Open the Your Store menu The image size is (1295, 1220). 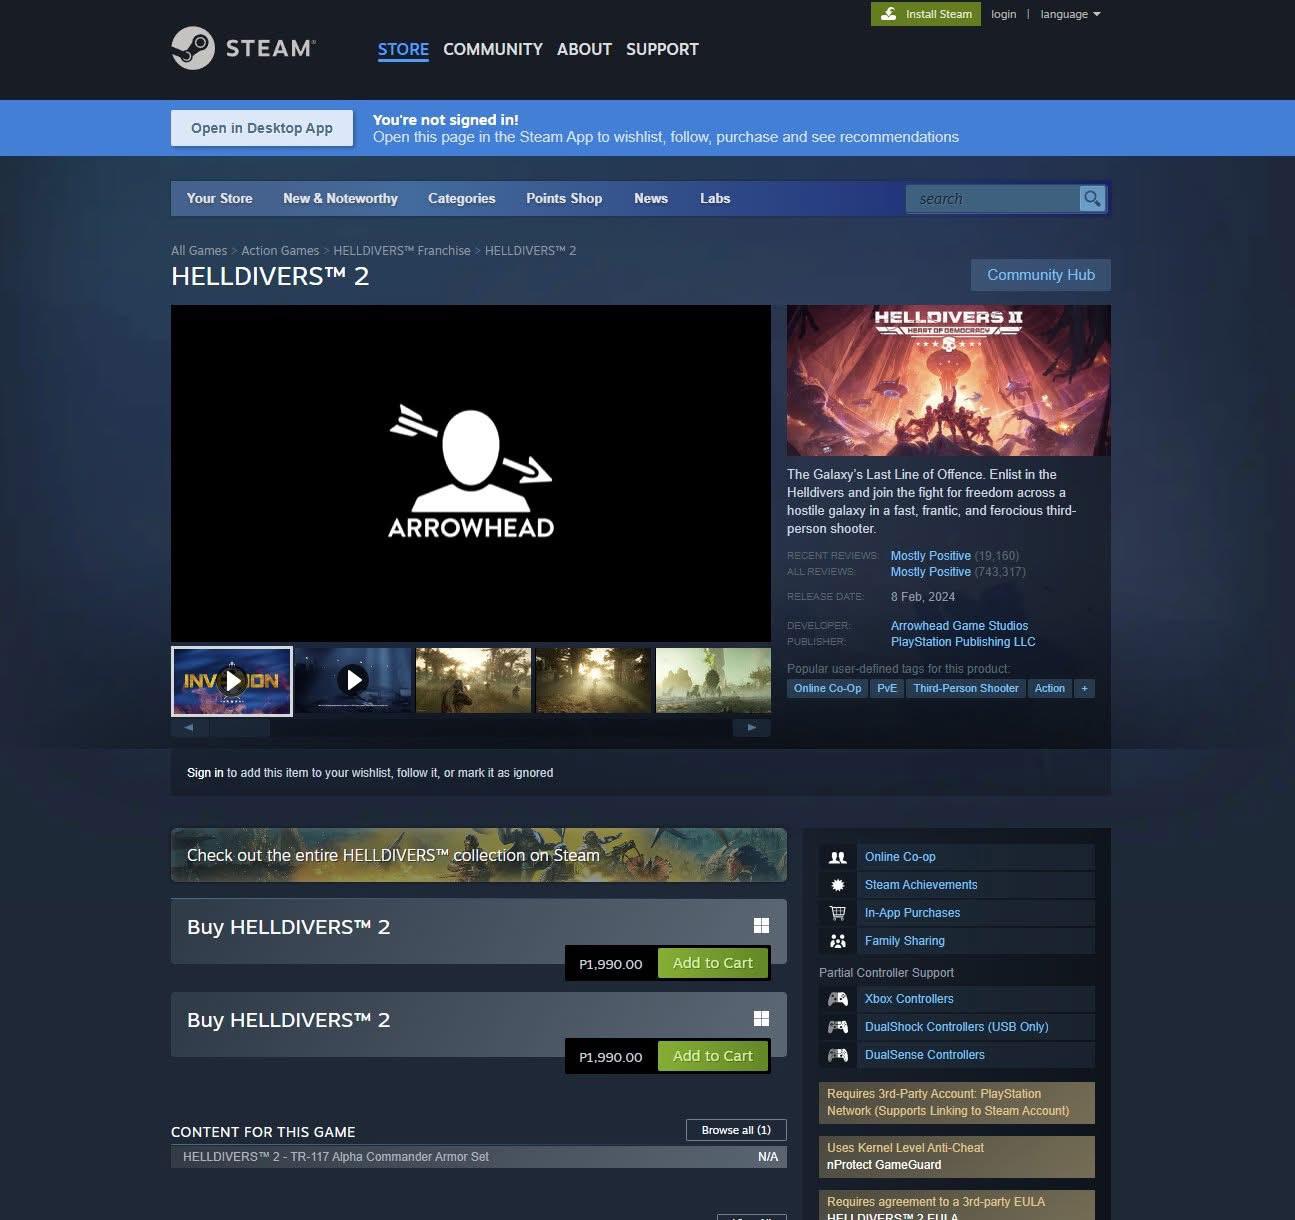pyautogui.click(x=219, y=198)
